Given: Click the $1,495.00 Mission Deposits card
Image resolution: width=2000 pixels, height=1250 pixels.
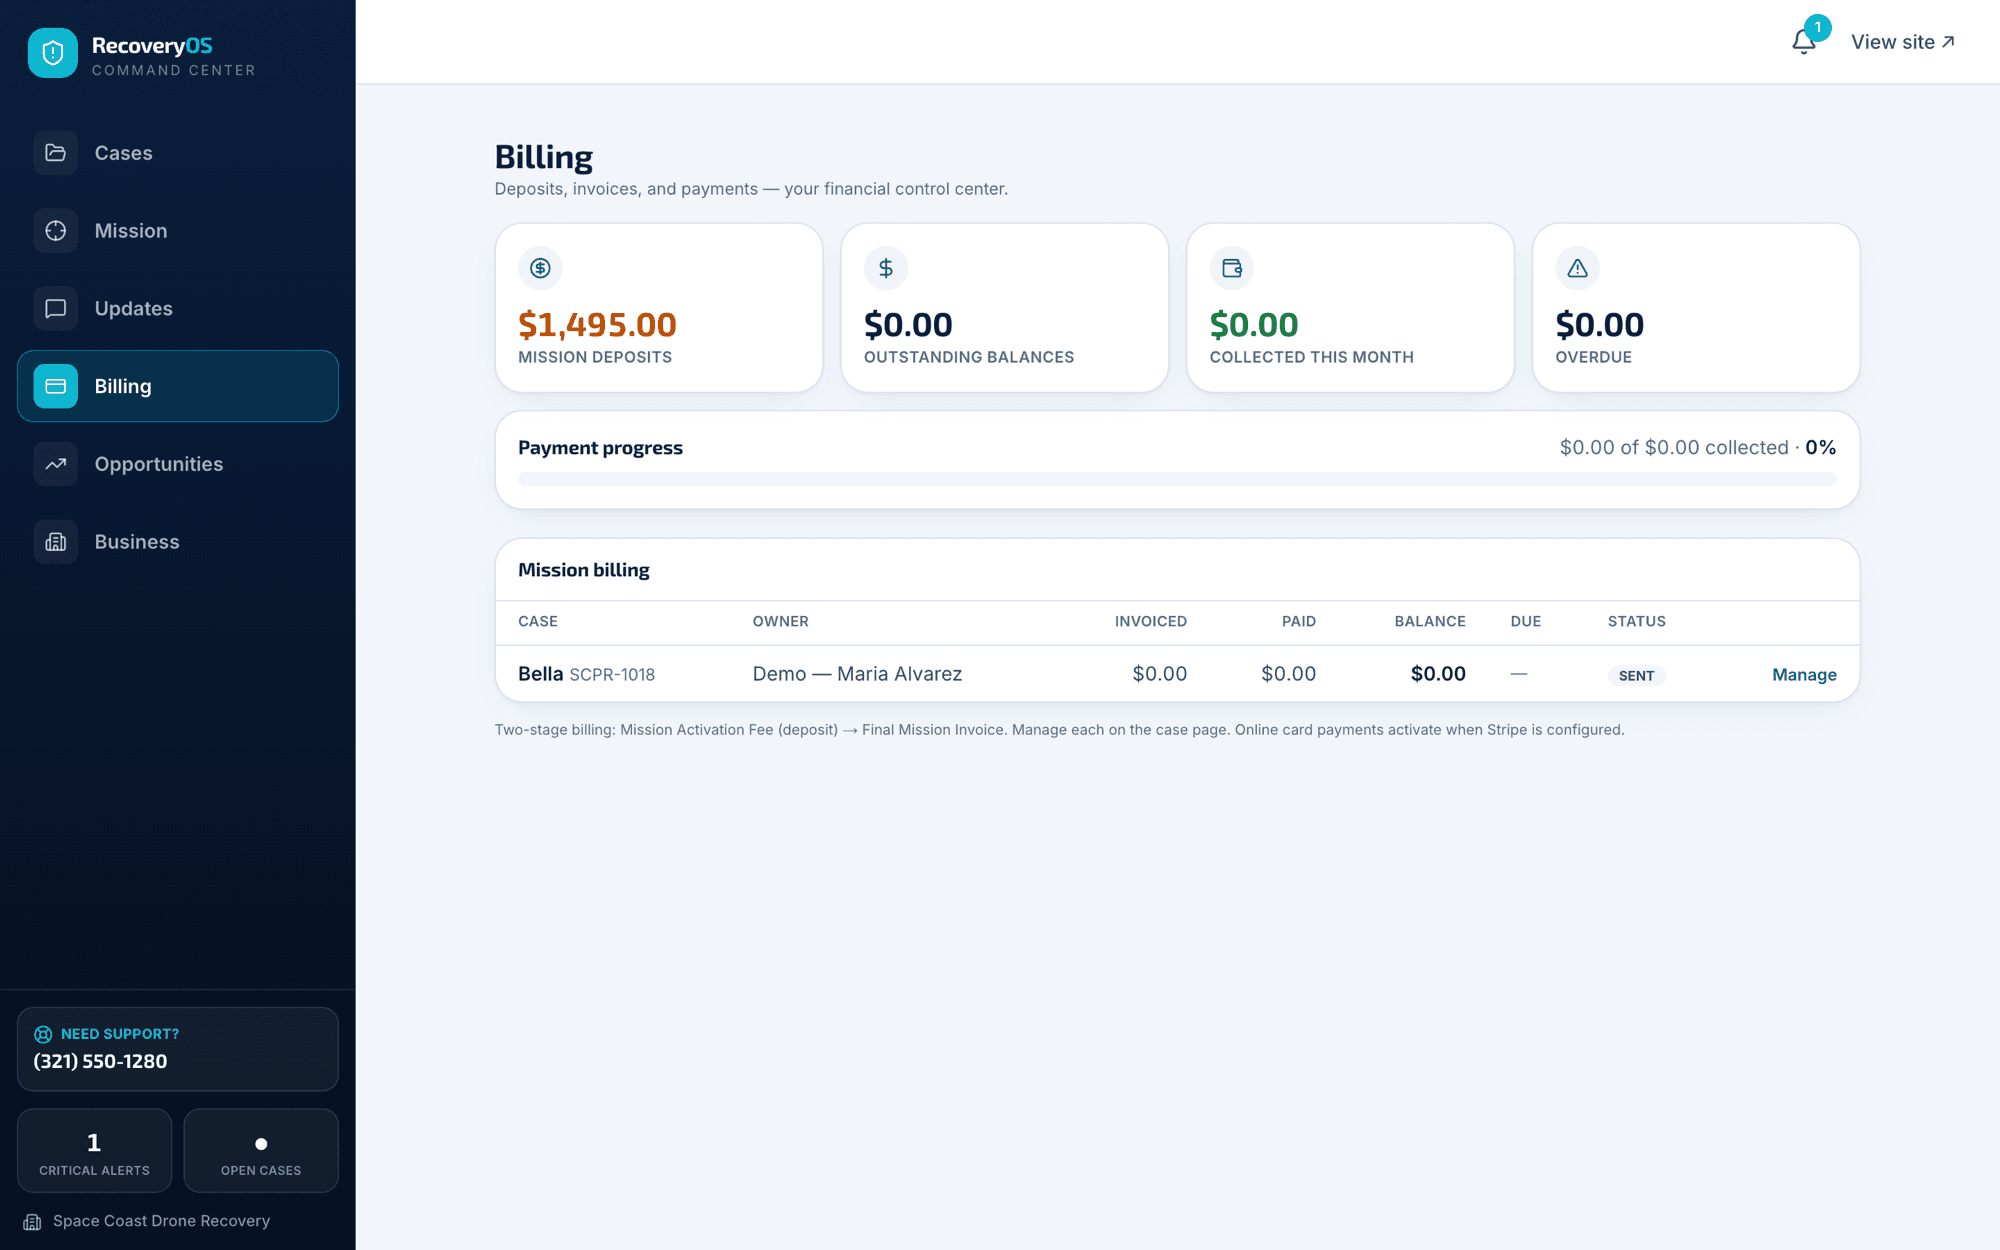Looking at the screenshot, I should [x=659, y=308].
